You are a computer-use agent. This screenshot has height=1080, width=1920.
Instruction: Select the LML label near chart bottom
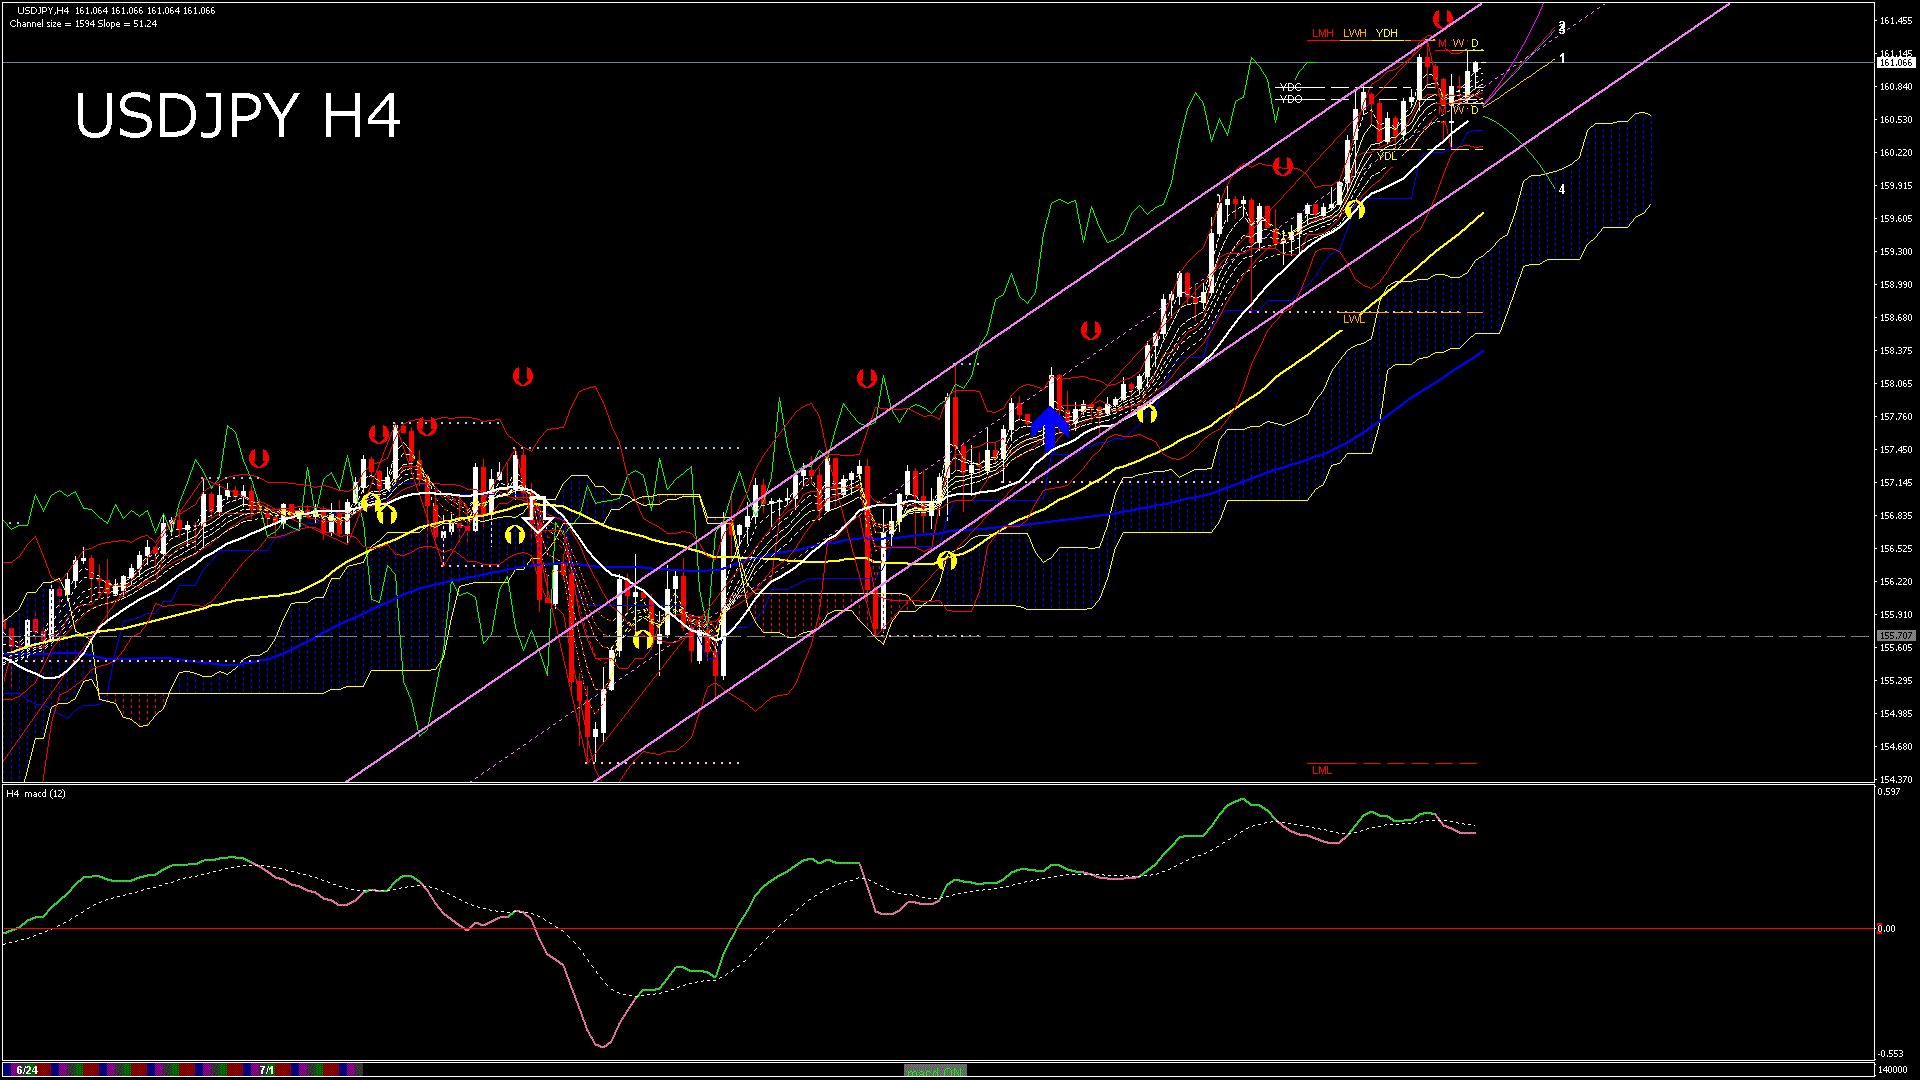point(1321,770)
